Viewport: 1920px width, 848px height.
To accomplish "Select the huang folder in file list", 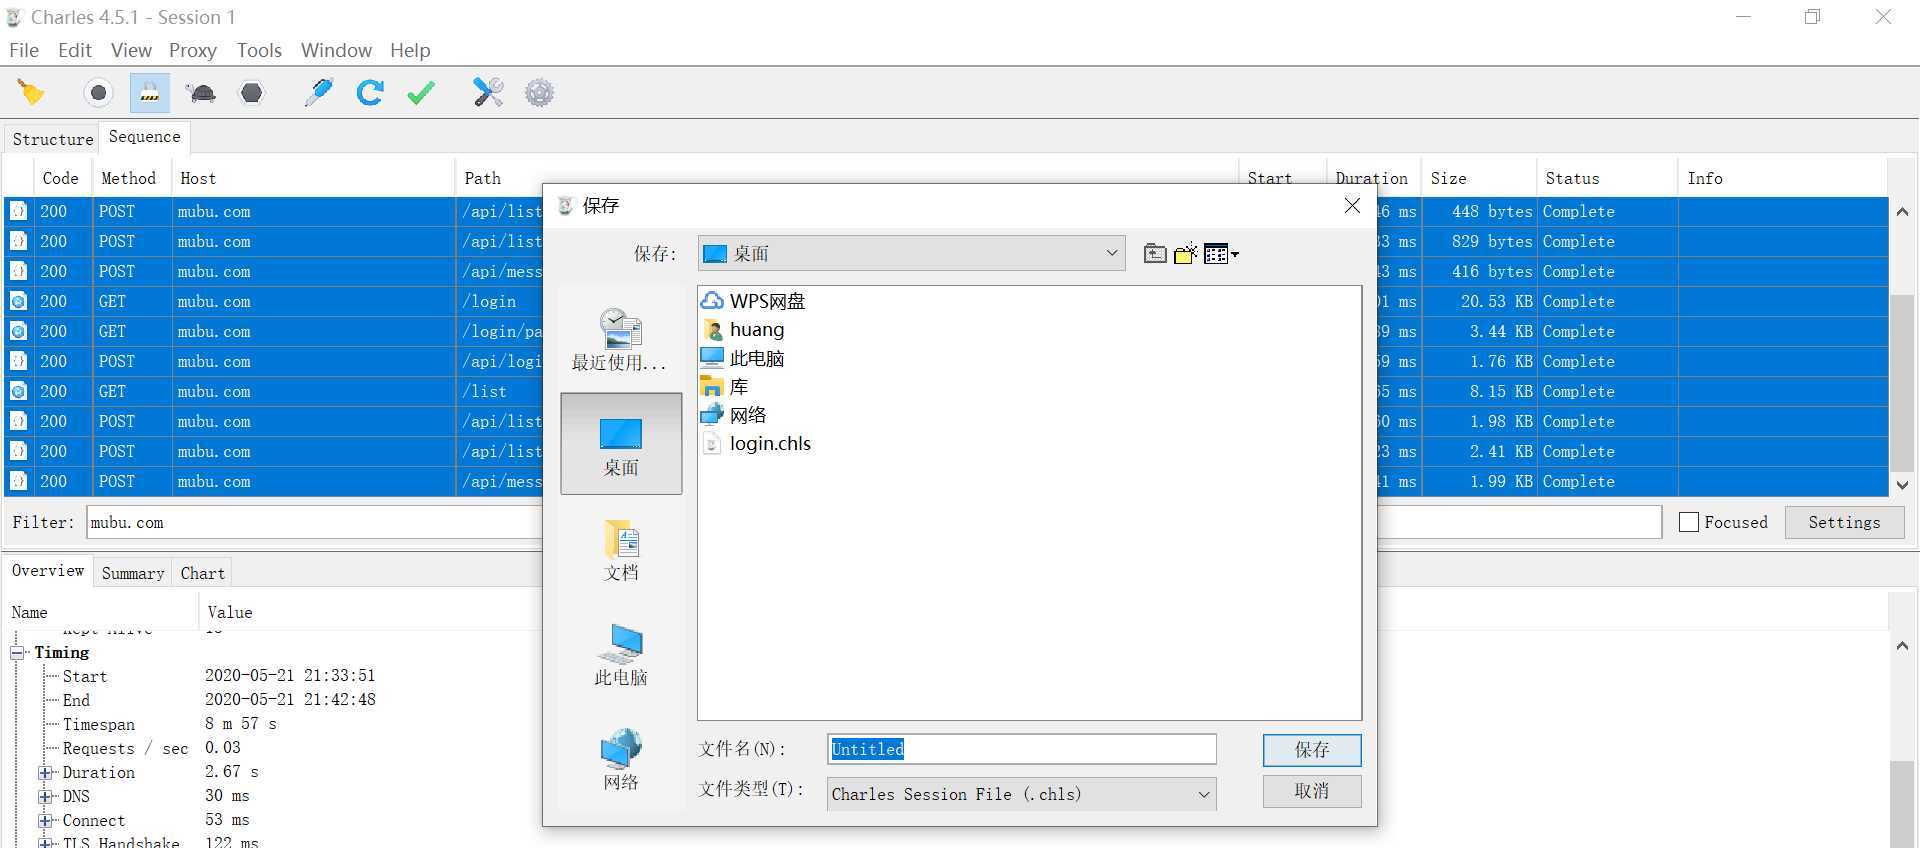I will tap(744, 329).
